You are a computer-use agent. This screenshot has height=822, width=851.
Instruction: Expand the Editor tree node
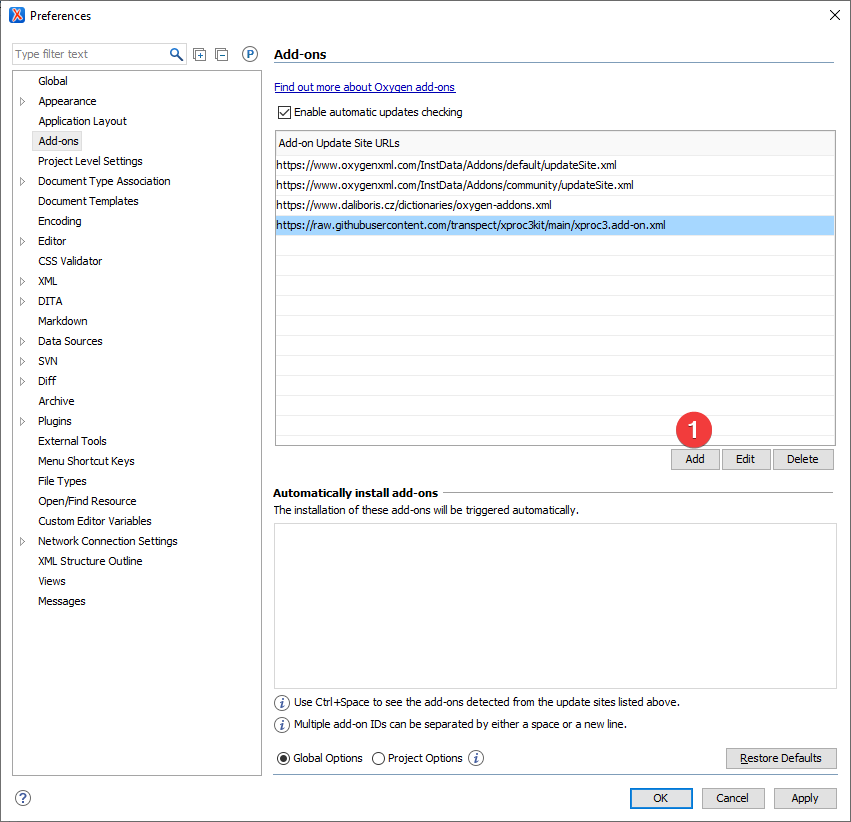[x=22, y=241]
